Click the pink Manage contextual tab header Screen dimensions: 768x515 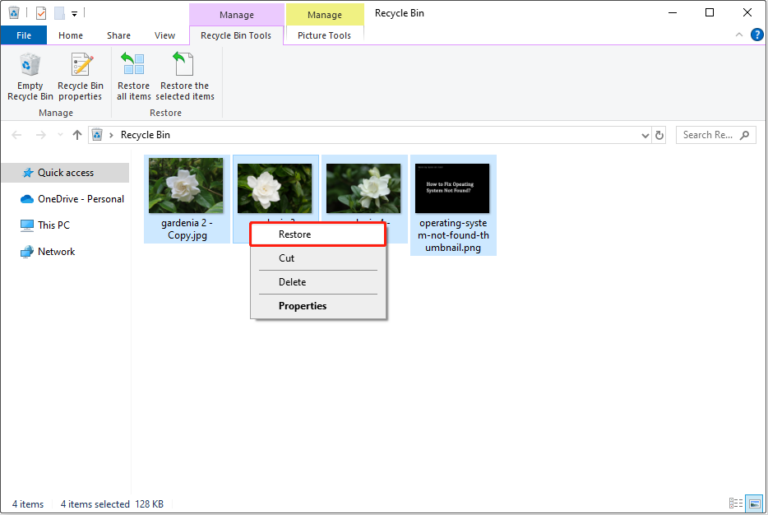coord(237,15)
